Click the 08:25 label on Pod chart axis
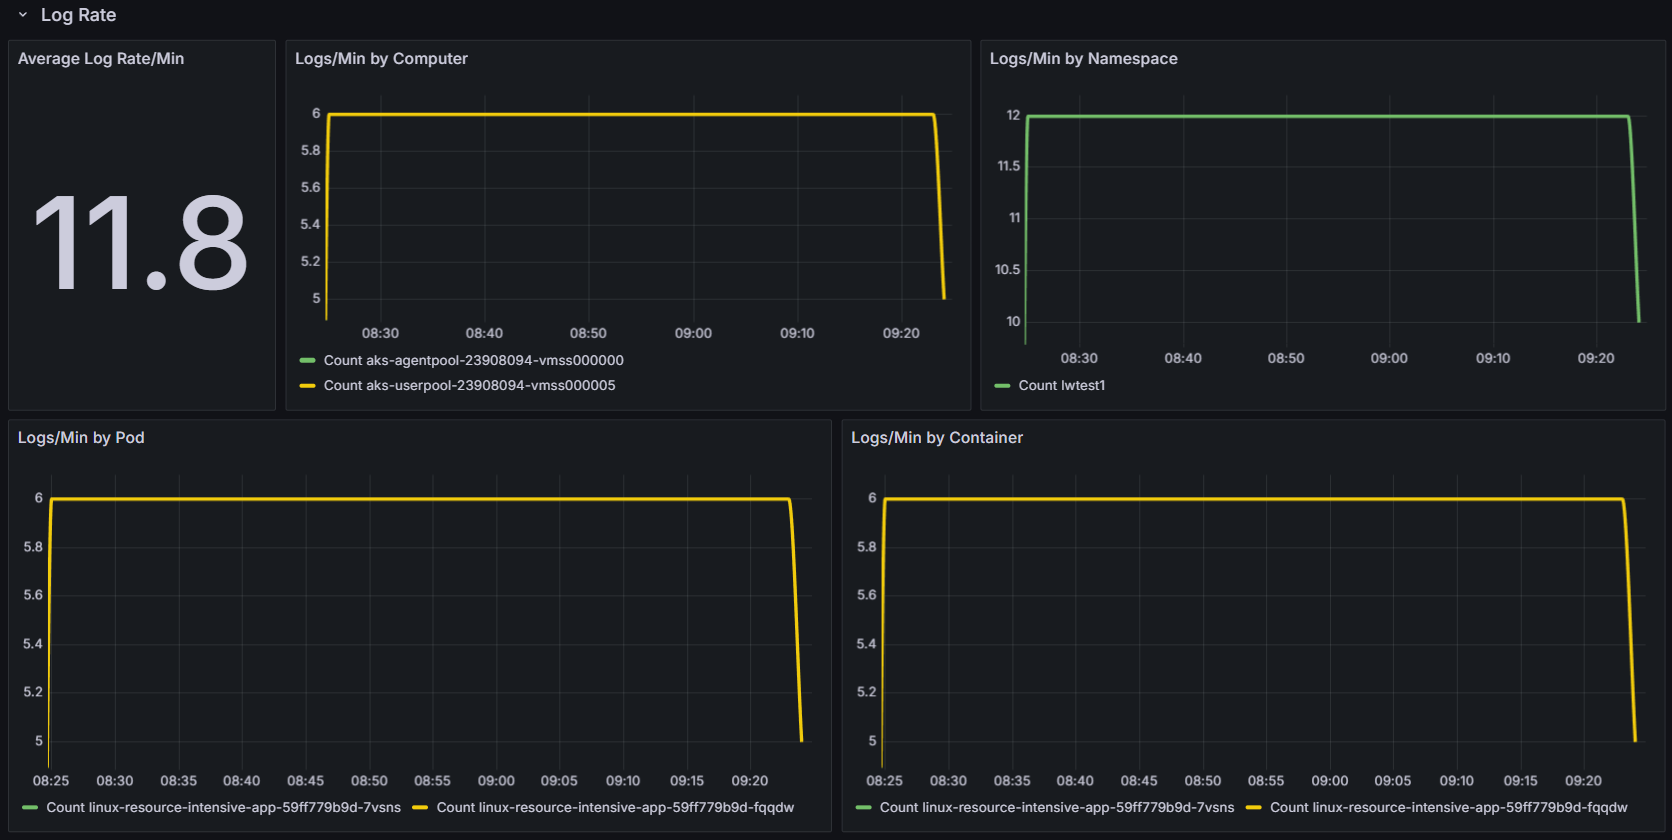1672x840 pixels. [51, 780]
